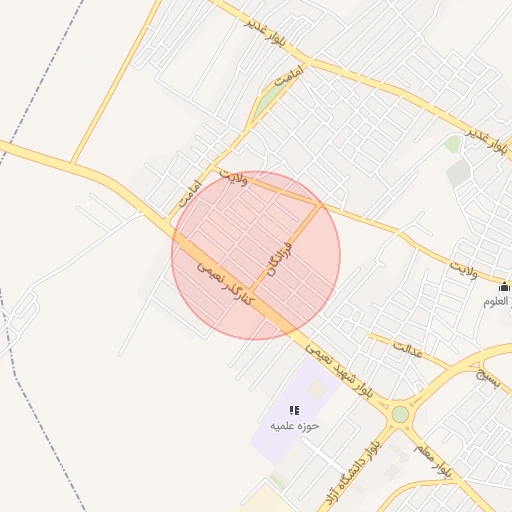Click the حوزه علمیه seminary icon
Image resolution: width=512 pixels, height=512 pixels.
point(294,410)
